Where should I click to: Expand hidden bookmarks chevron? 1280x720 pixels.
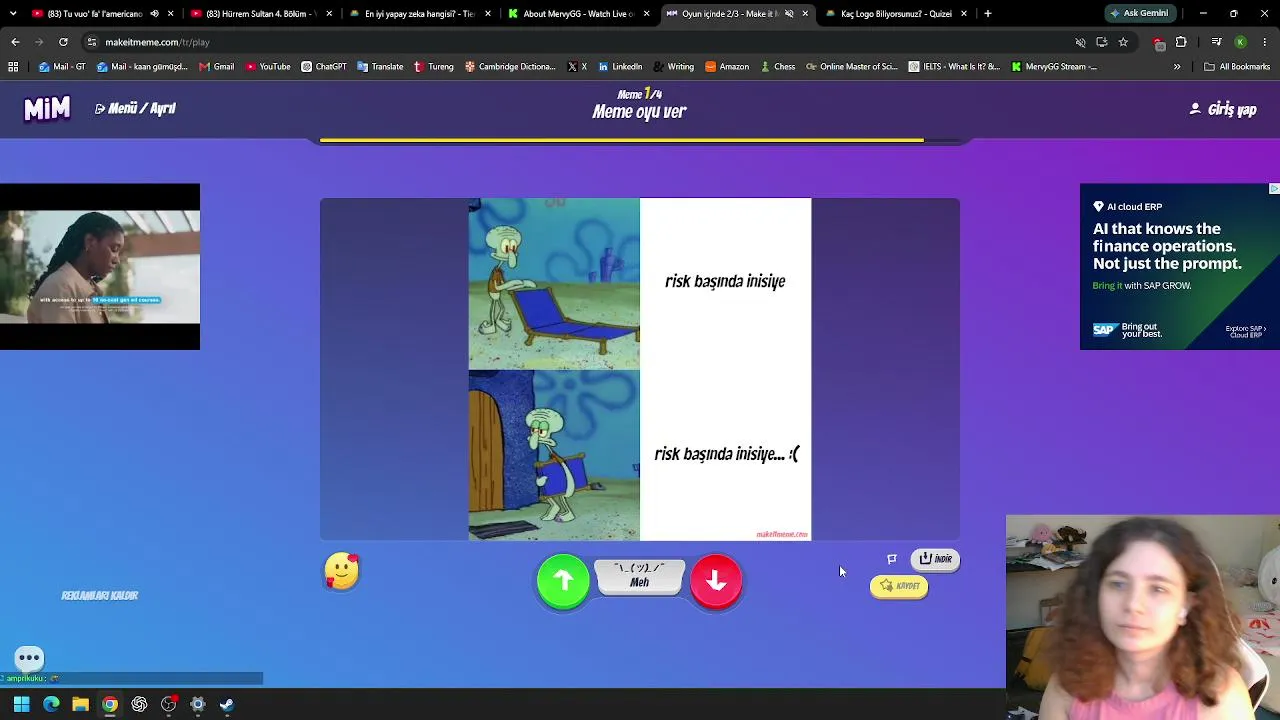(1177, 67)
